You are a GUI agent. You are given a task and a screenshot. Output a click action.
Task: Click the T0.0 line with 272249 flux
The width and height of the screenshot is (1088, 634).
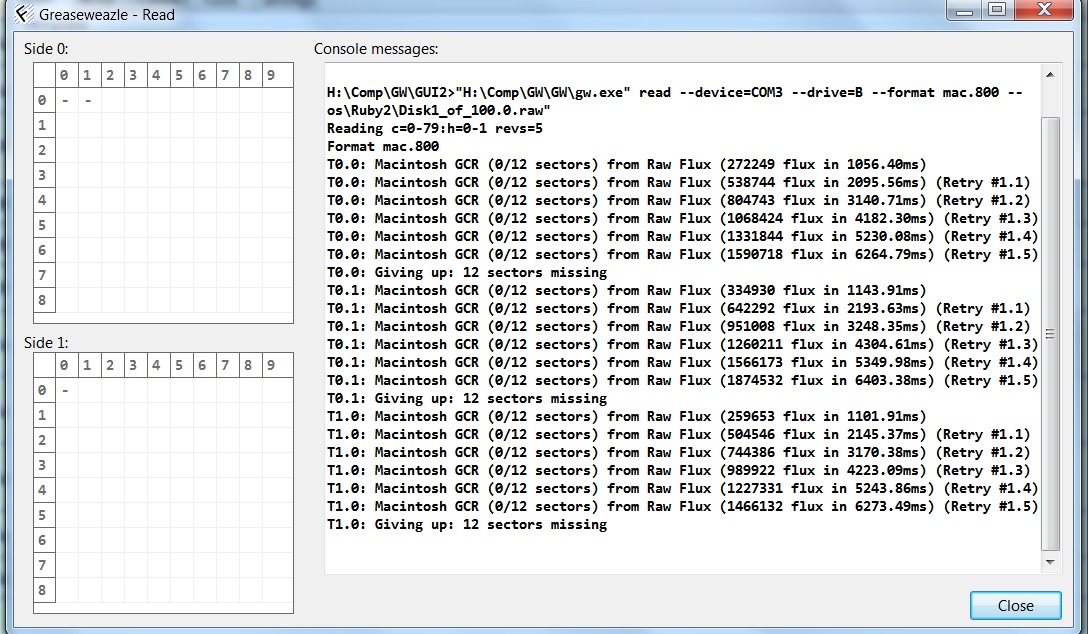click(627, 164)
